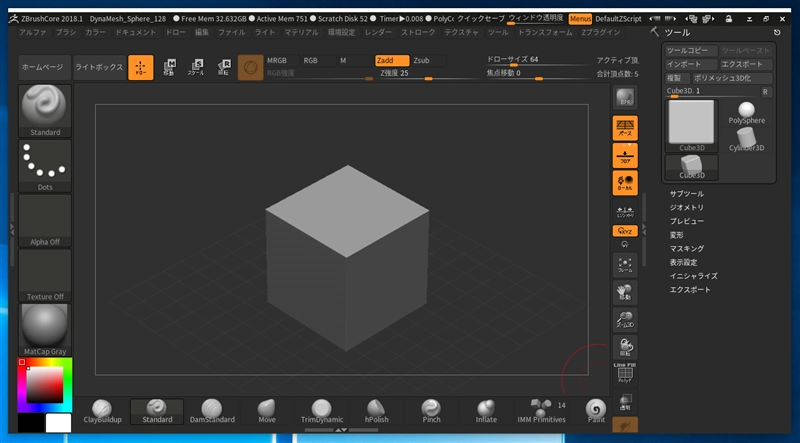Select the Move brush in bottom shelf
Screen dimensions: 800x443
click(x=267, y=411)
